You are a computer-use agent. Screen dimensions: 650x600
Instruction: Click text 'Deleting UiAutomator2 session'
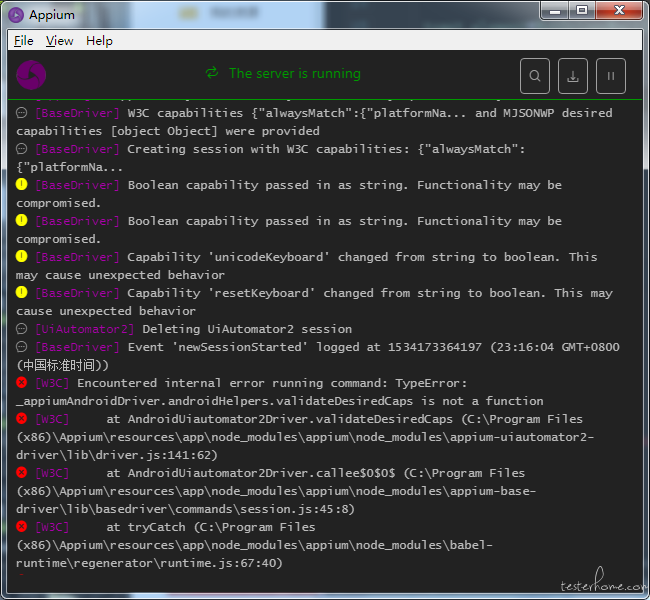click(x=247, y=329)
